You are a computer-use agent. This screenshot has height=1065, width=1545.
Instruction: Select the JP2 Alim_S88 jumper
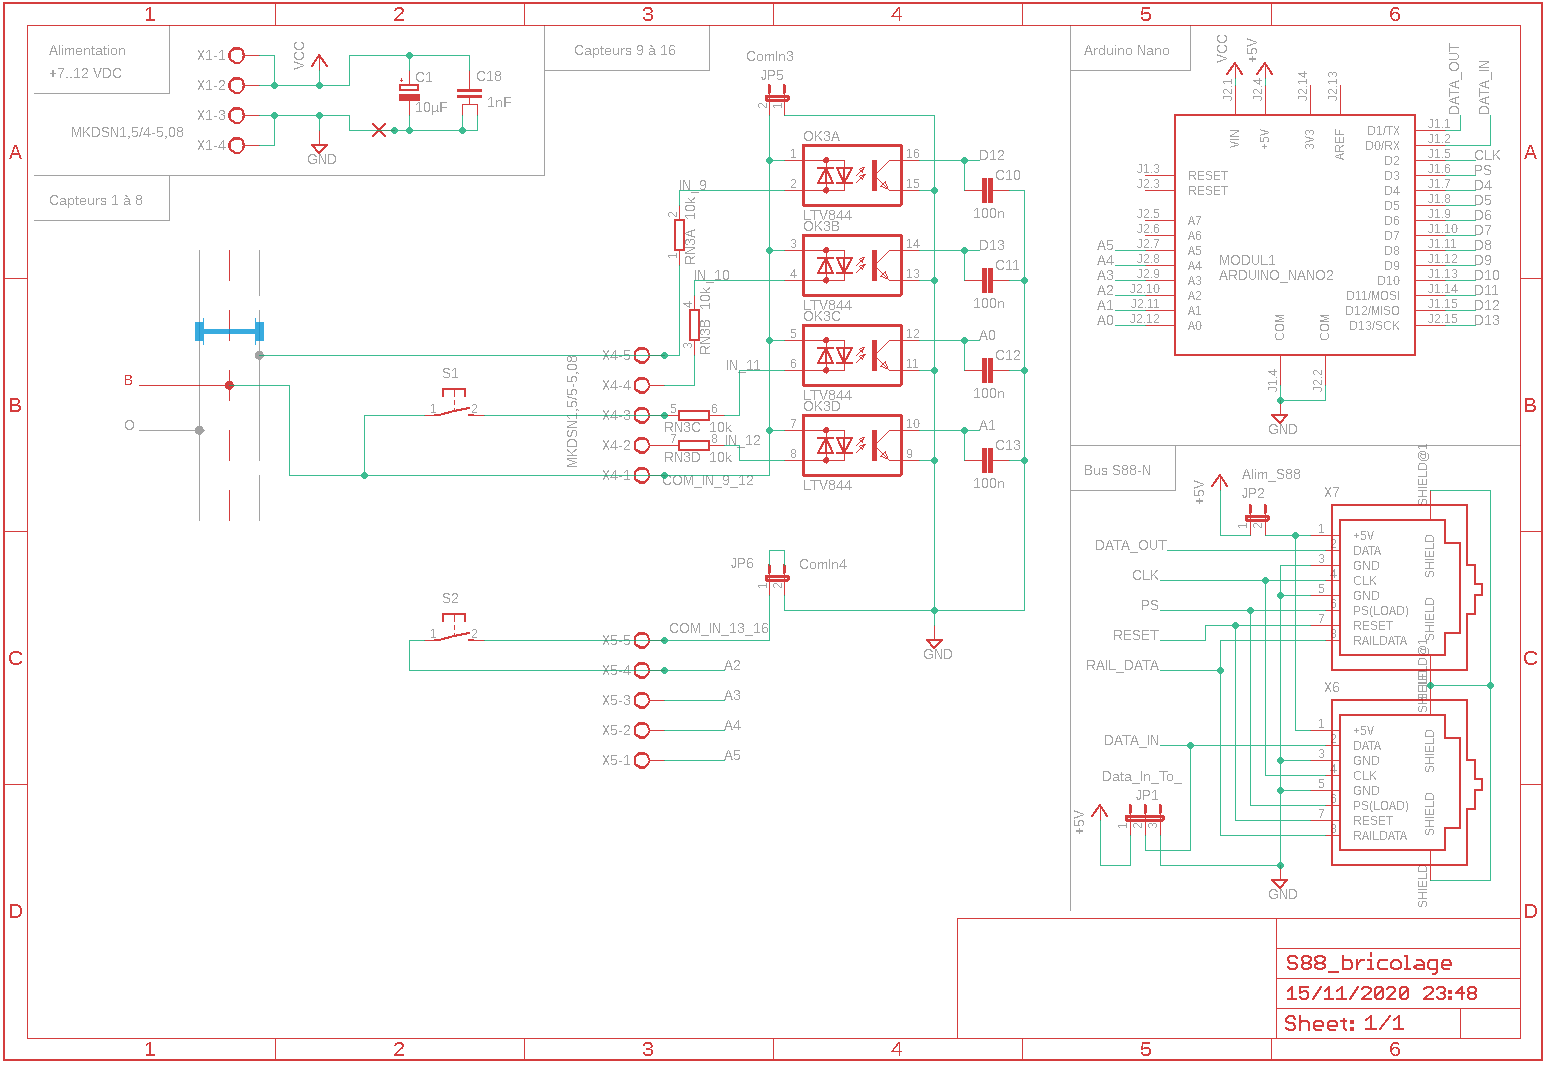(1256, 516)
